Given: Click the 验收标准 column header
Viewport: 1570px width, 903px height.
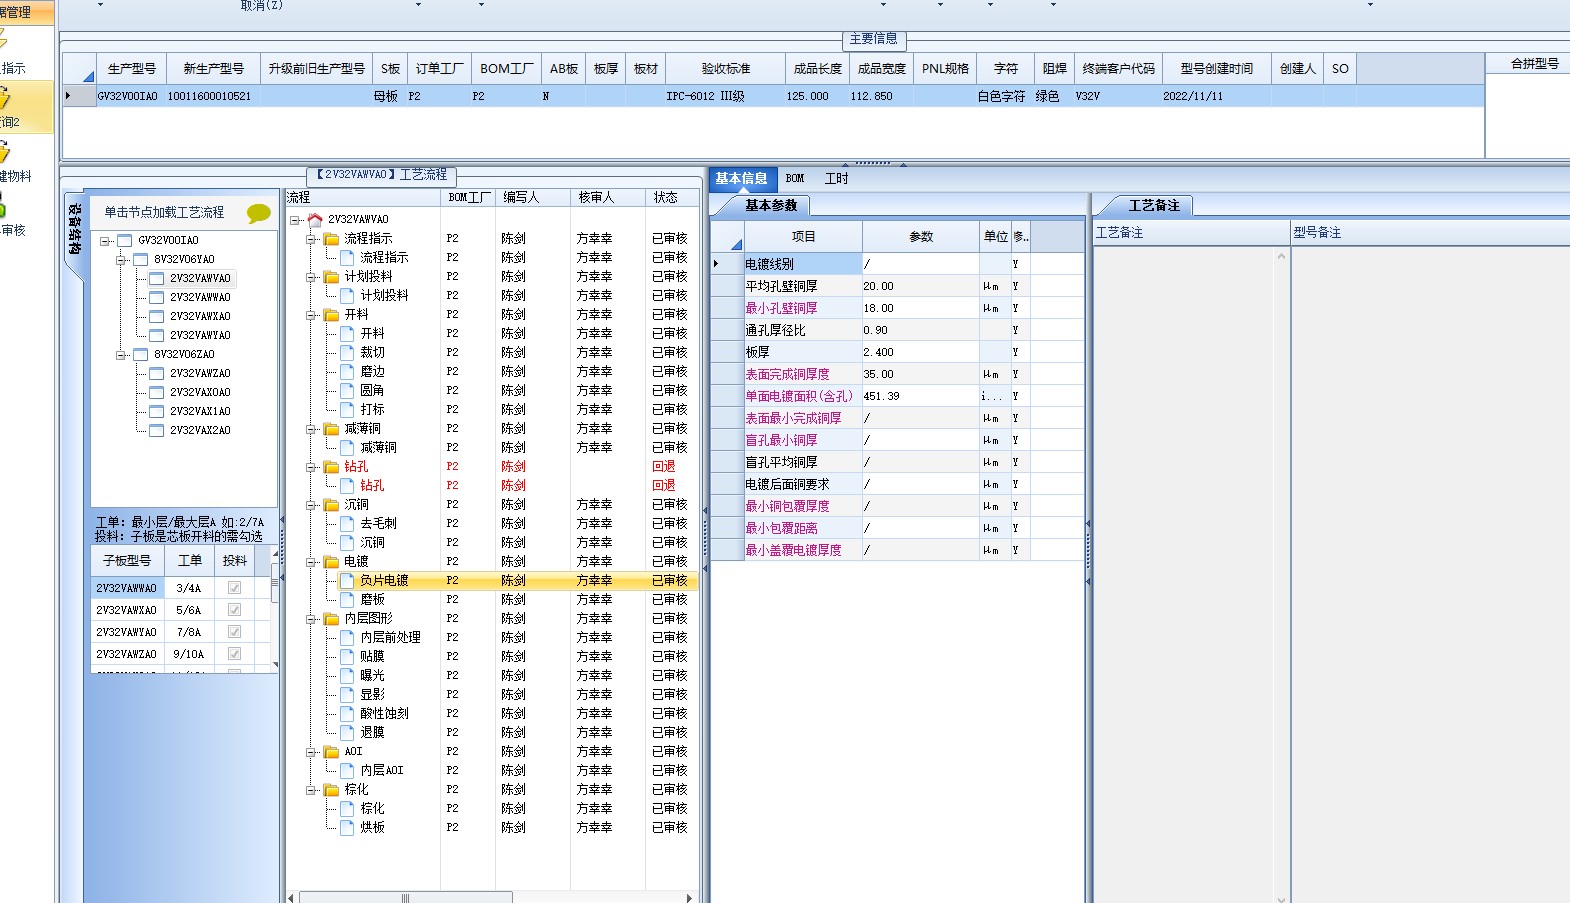Looking at the screenshot, I should click(x=725, y=68).
